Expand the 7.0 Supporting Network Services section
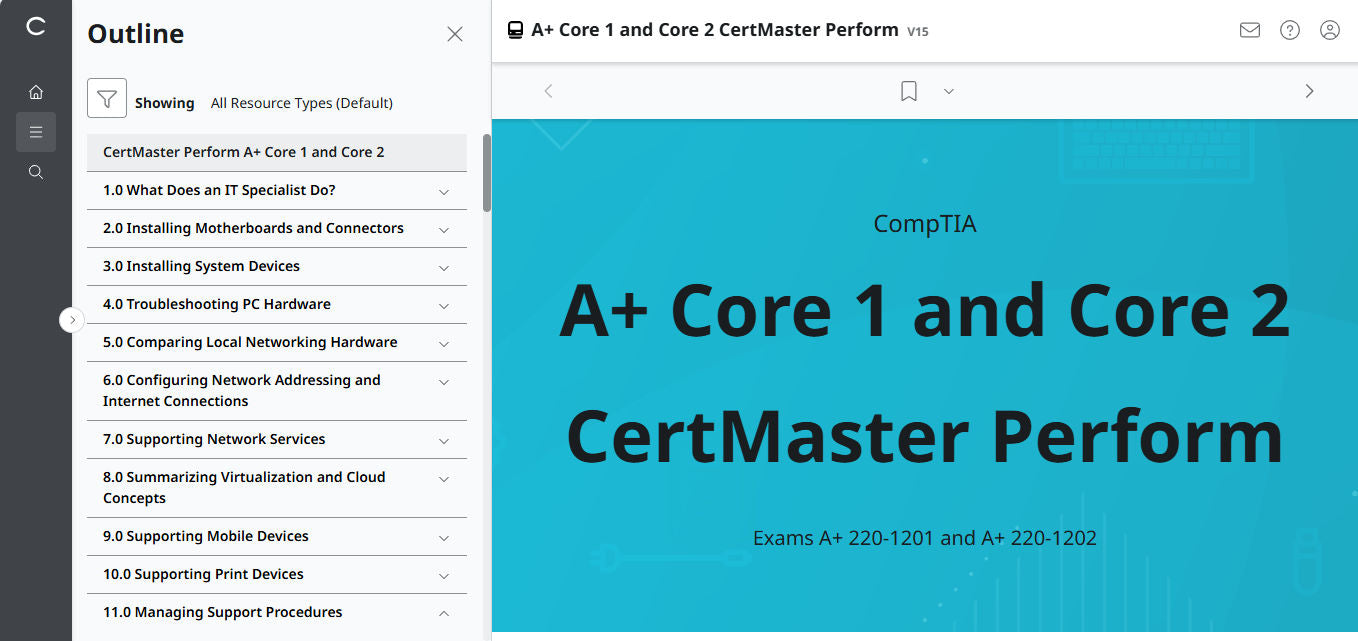1358x641 pixels. click(443, 439)
